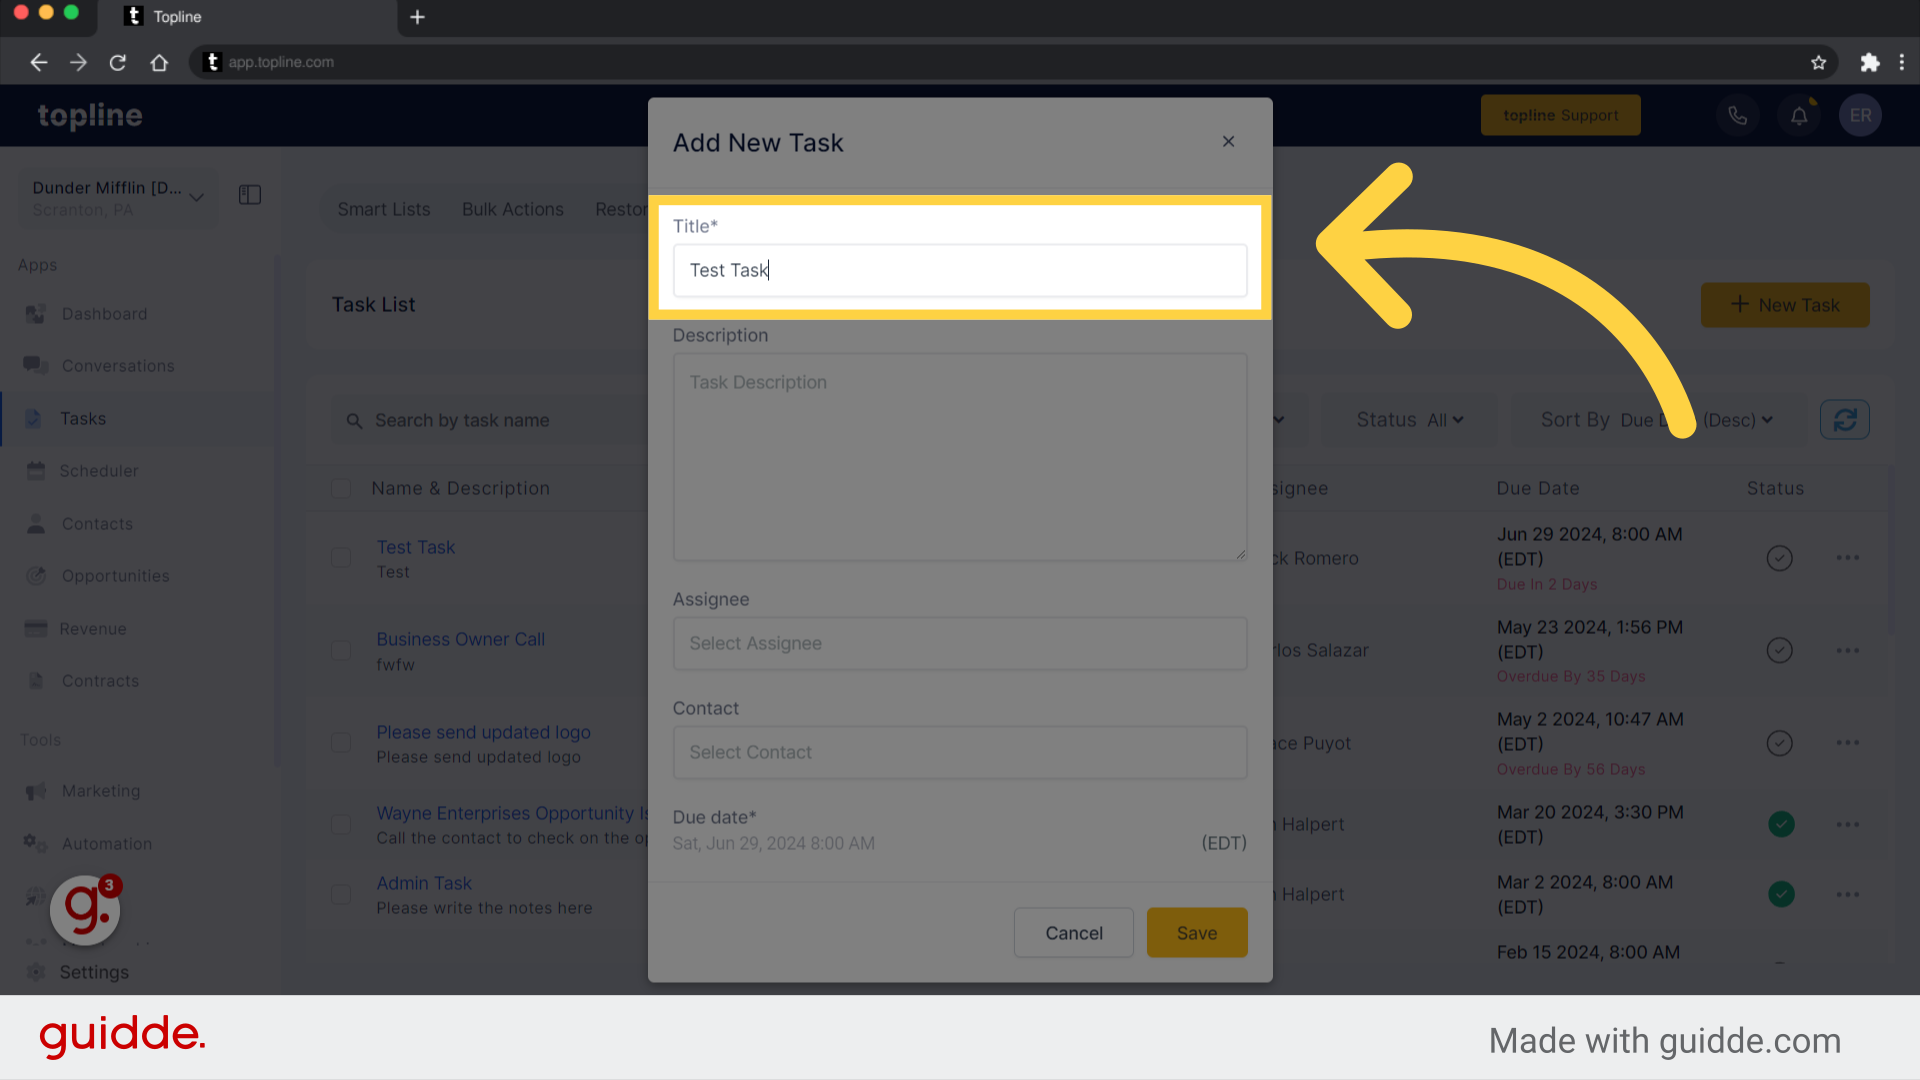Click the Dunder Mifflin workspace expander
The height and width of the screenshot is (1080, 1920).
point(196,195)
